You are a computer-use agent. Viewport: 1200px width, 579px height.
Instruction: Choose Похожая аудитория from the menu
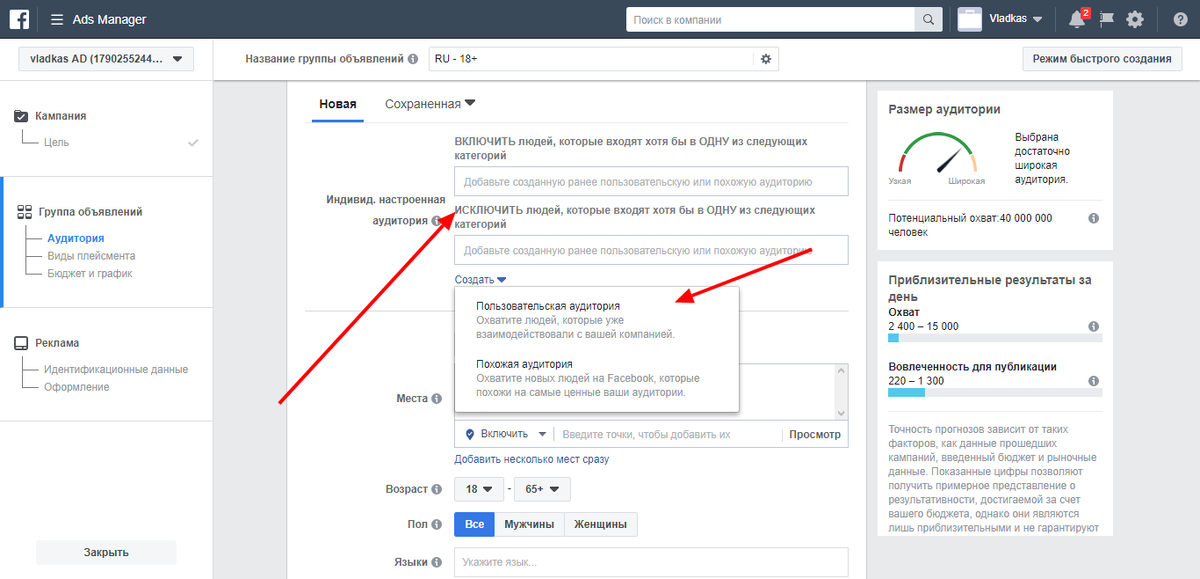coord(525,364)
